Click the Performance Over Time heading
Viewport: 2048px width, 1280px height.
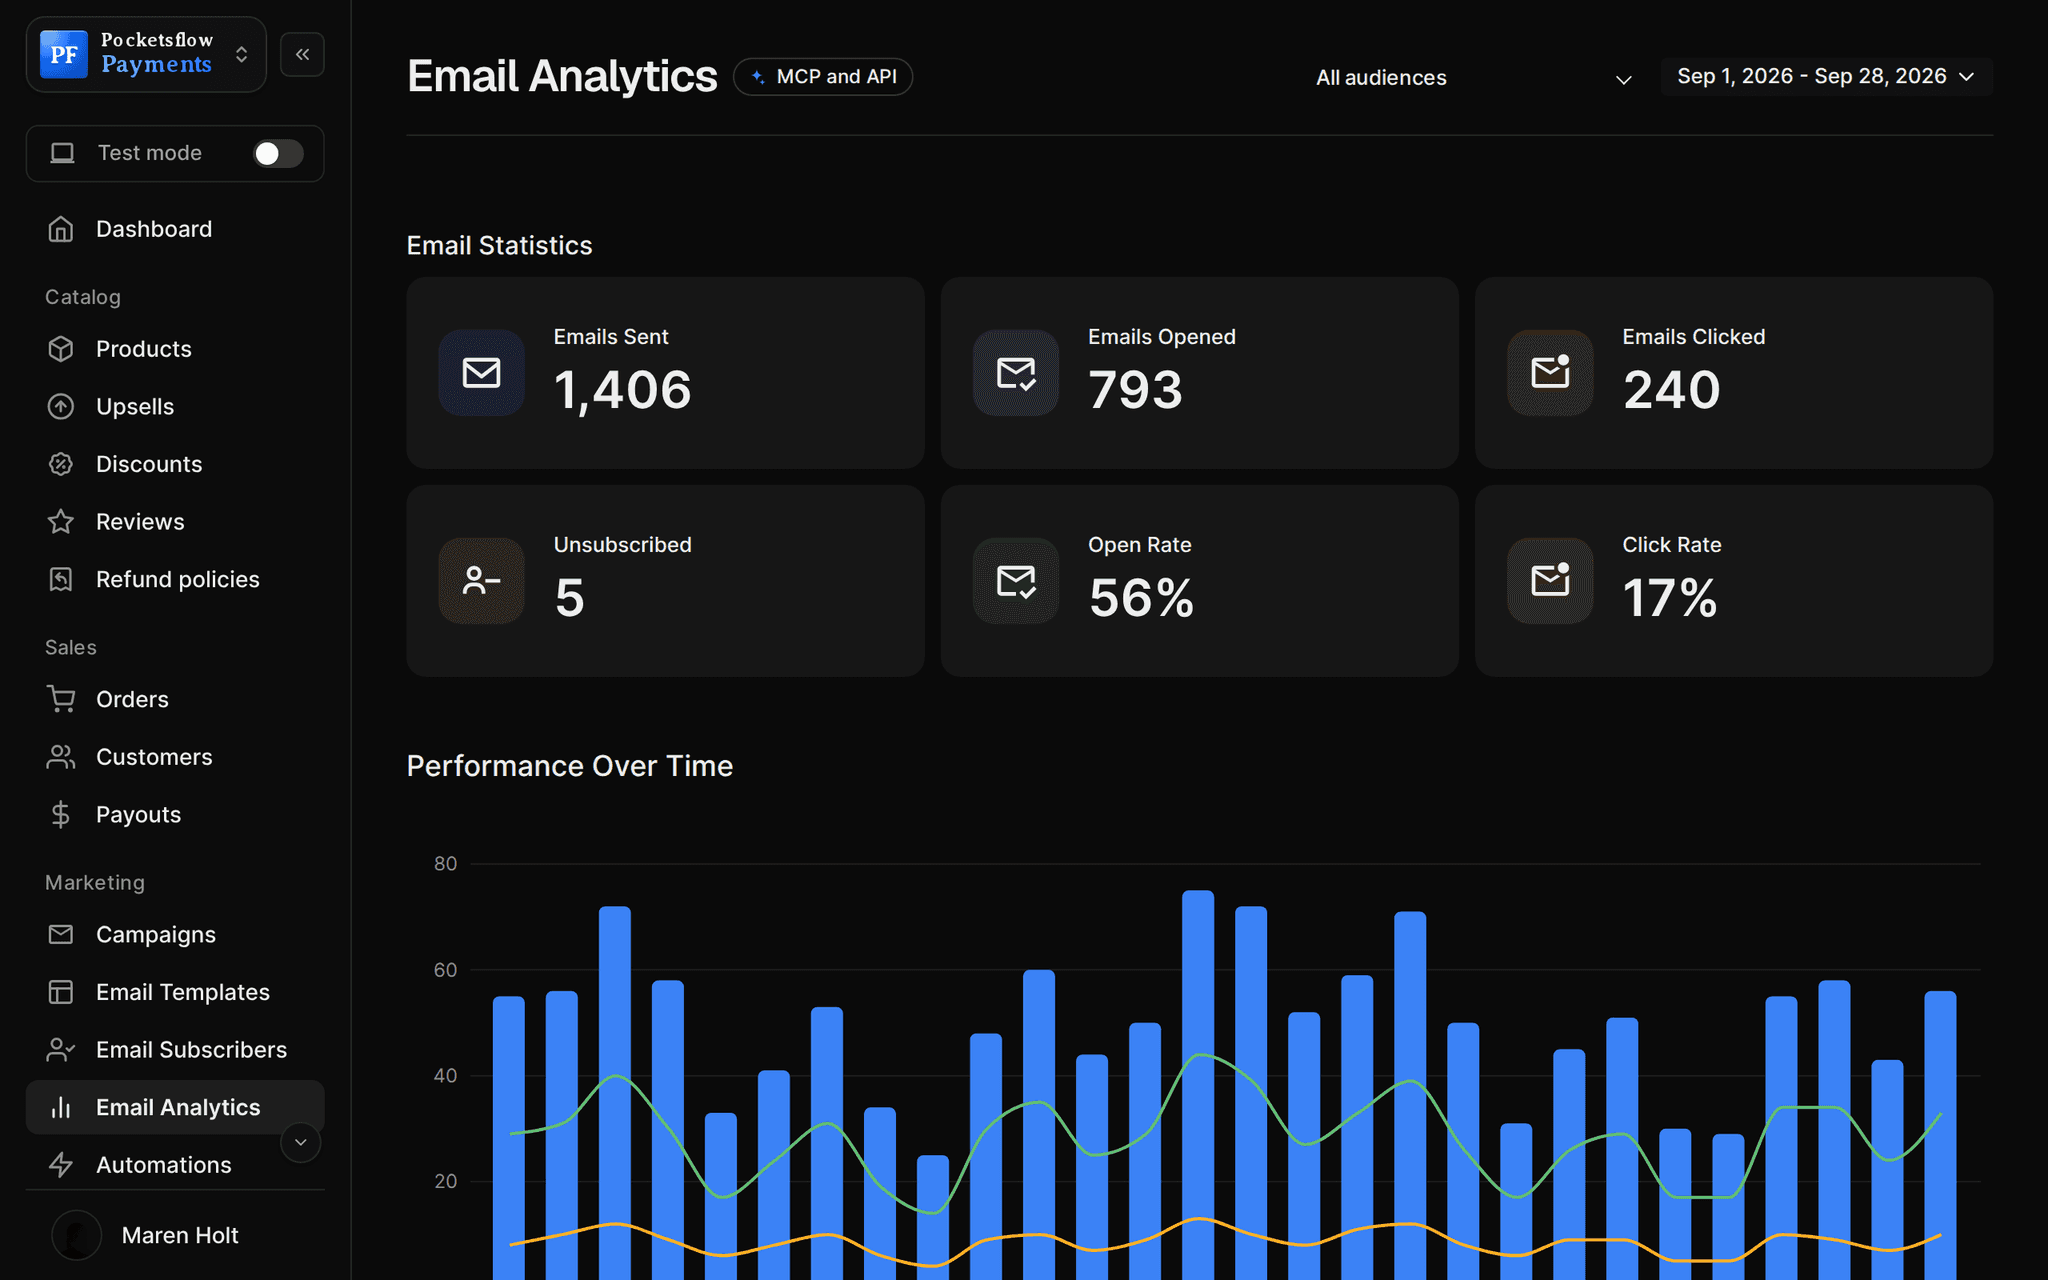pos(570,766)
